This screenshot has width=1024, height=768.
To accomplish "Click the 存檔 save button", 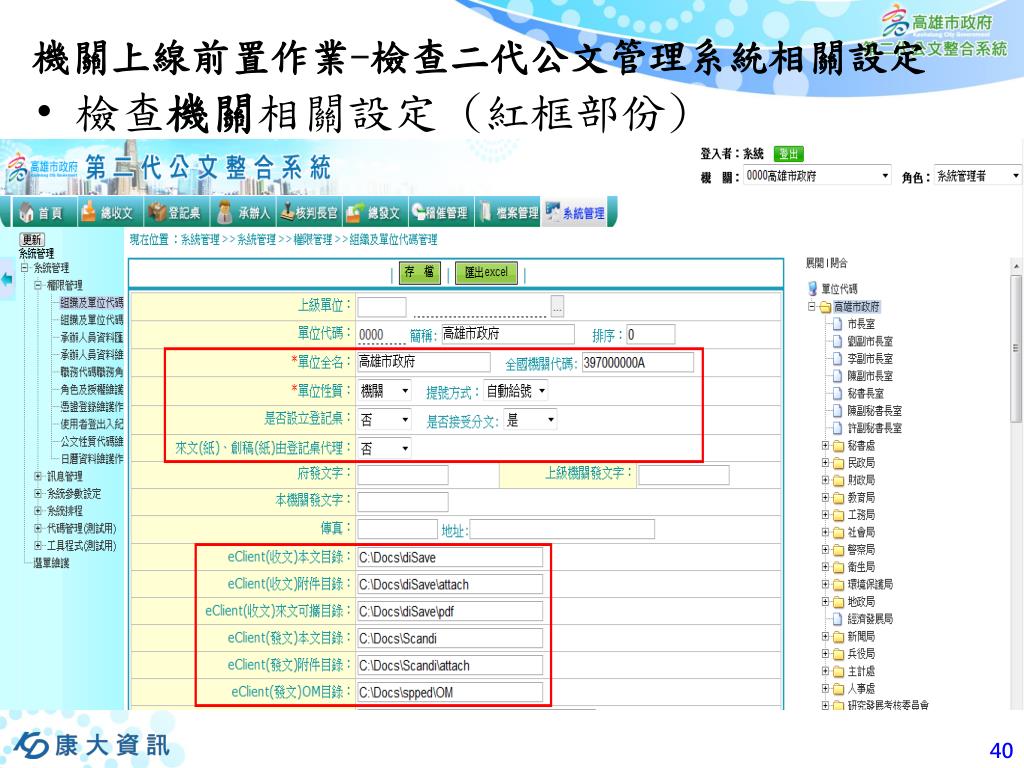I will [x=419, y=272].
